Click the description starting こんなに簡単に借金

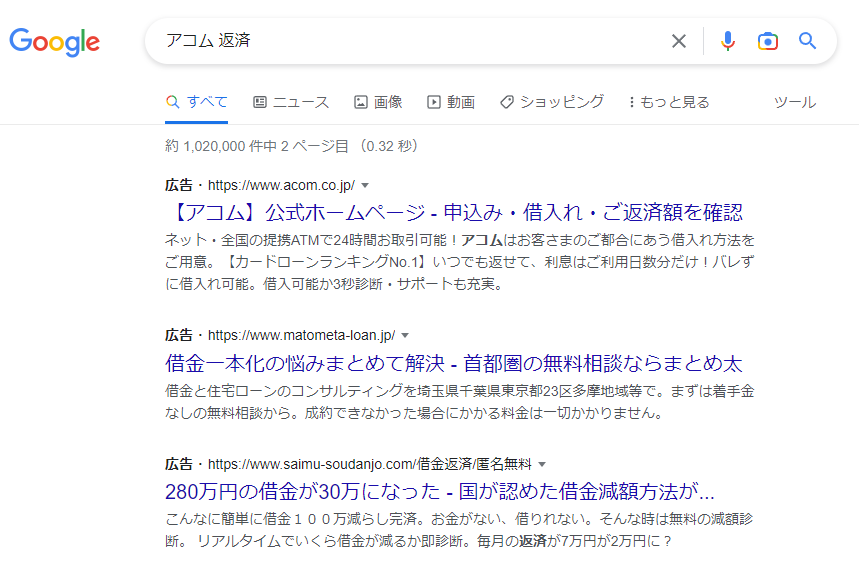click(x=459, y=530)
